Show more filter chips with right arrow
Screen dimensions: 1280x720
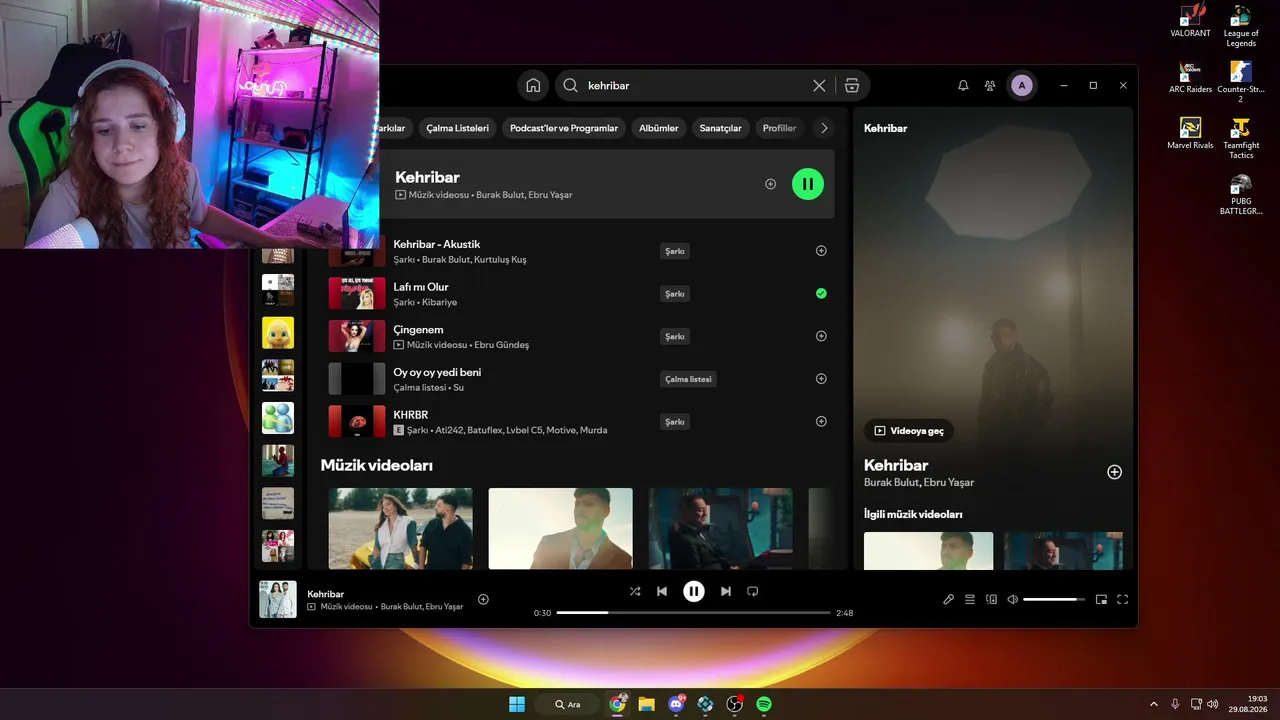tap(824, 128)
